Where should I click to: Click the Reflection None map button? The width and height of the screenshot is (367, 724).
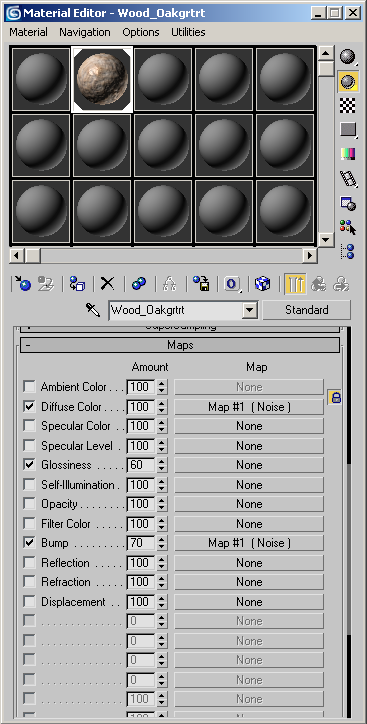(249, 563)
